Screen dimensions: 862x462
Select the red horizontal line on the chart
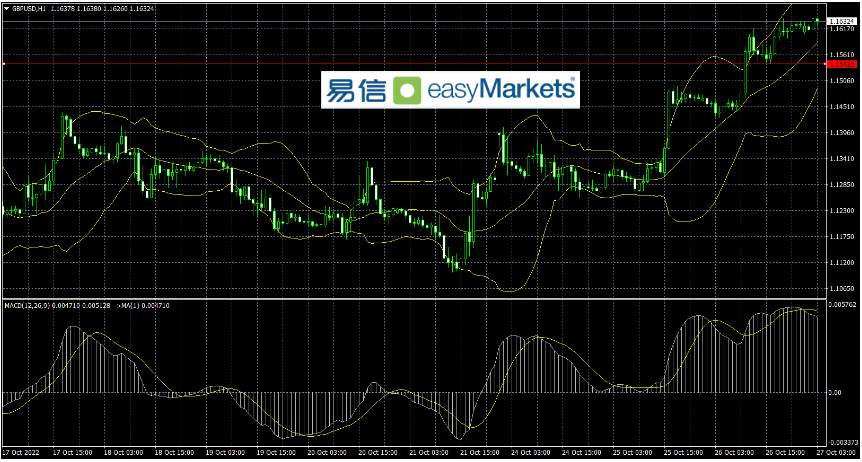413,64
